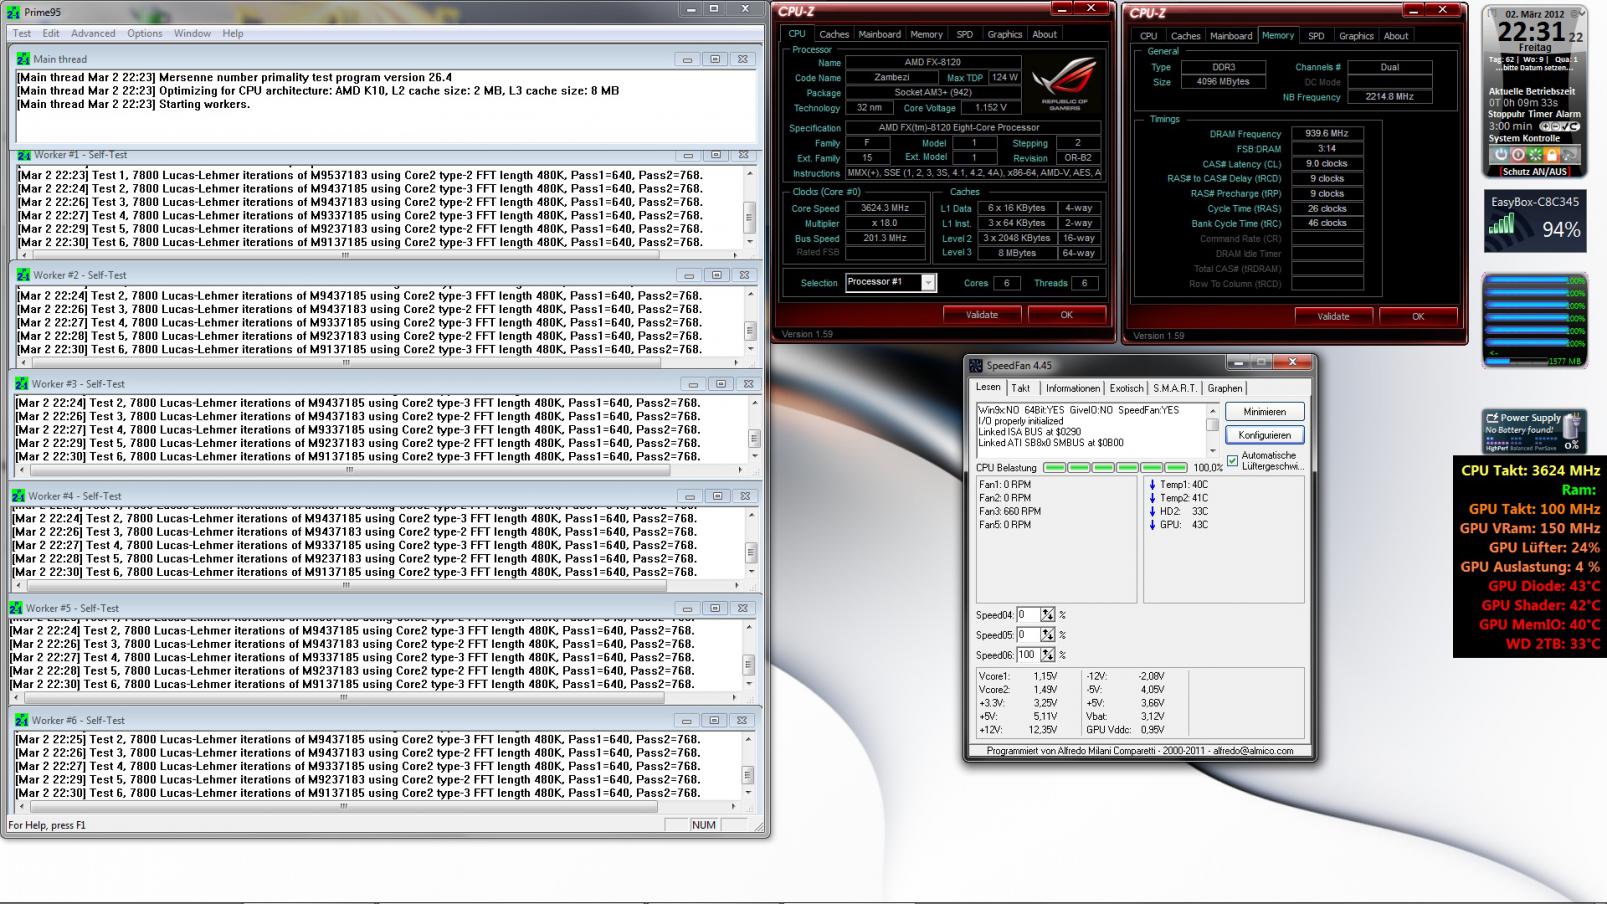Select the Balanced power plan in Power Supply gadget
Viewport: 1607px width, 904px height.
[x=1522, y=448]
